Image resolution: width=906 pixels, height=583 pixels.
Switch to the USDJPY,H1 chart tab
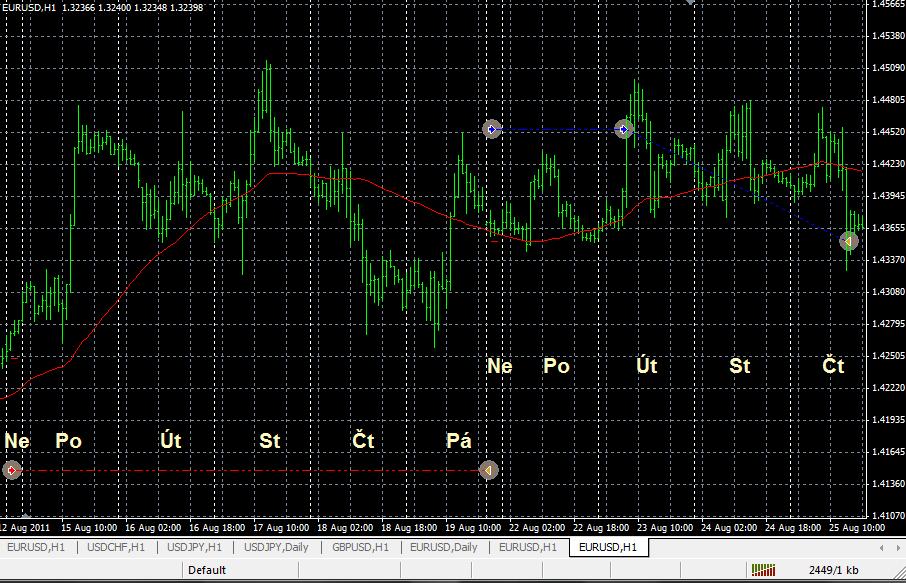click(x=194, y=547)
